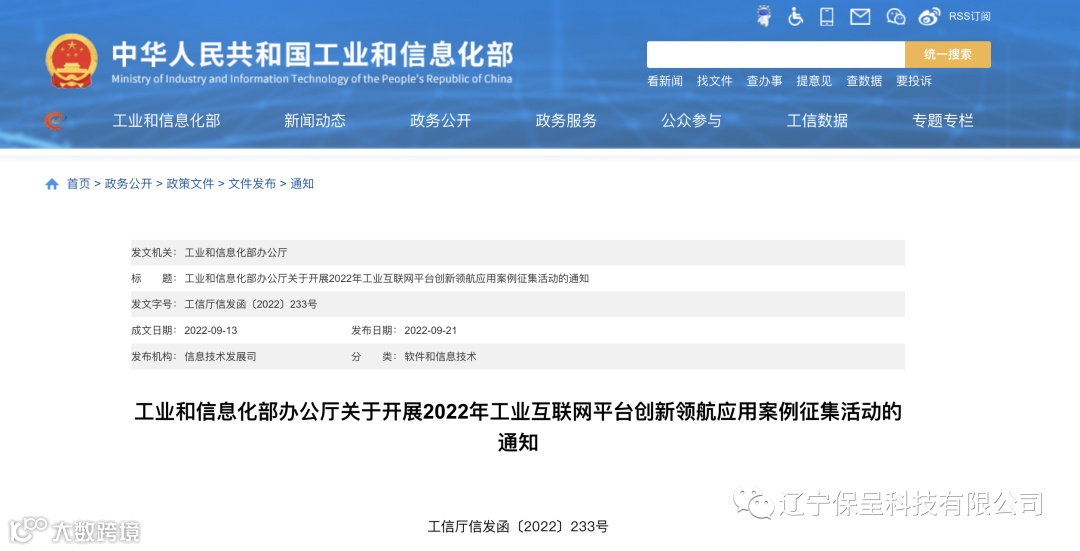
Task: Click the email envelope icon
Action: pyautogui.click(x=860, y=17)
